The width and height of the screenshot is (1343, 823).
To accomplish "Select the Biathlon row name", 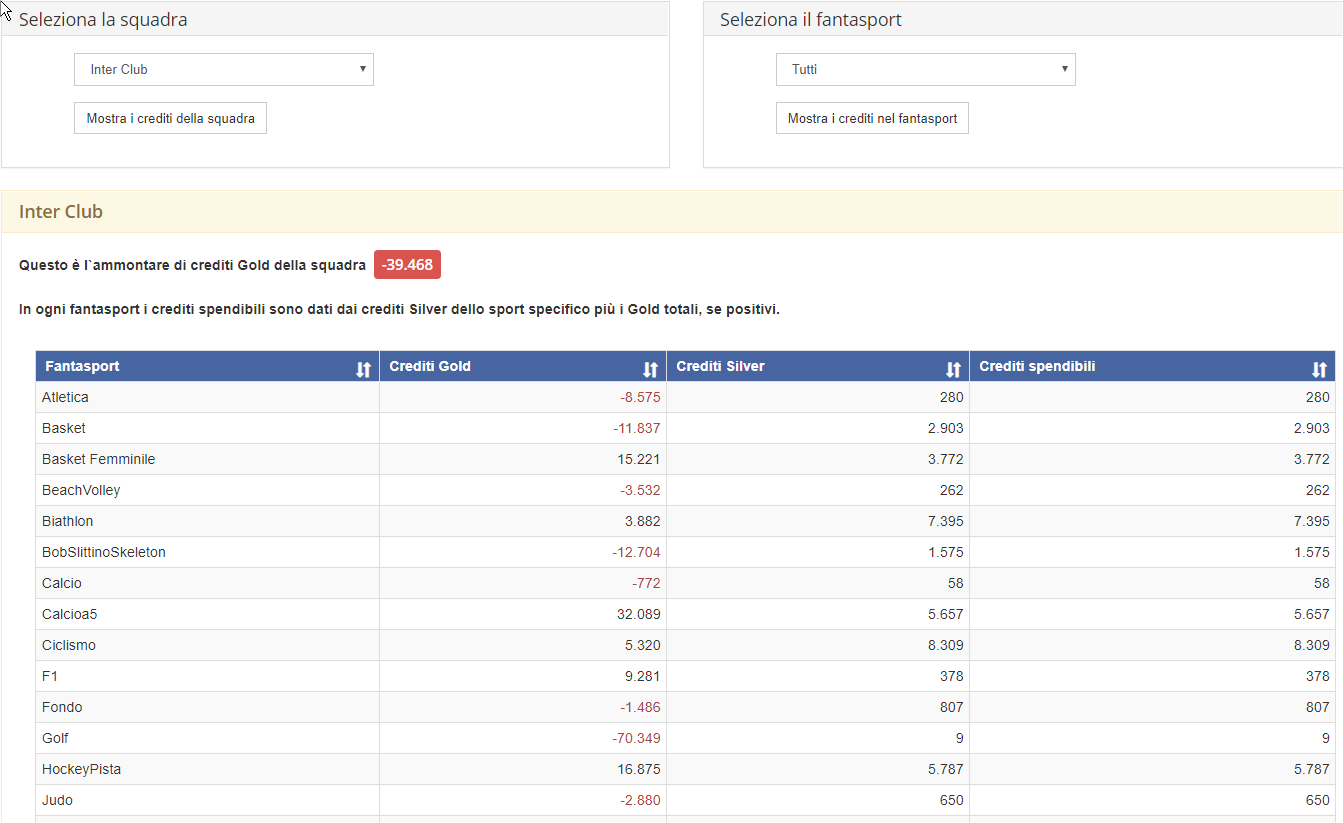I will coord(68,521).
